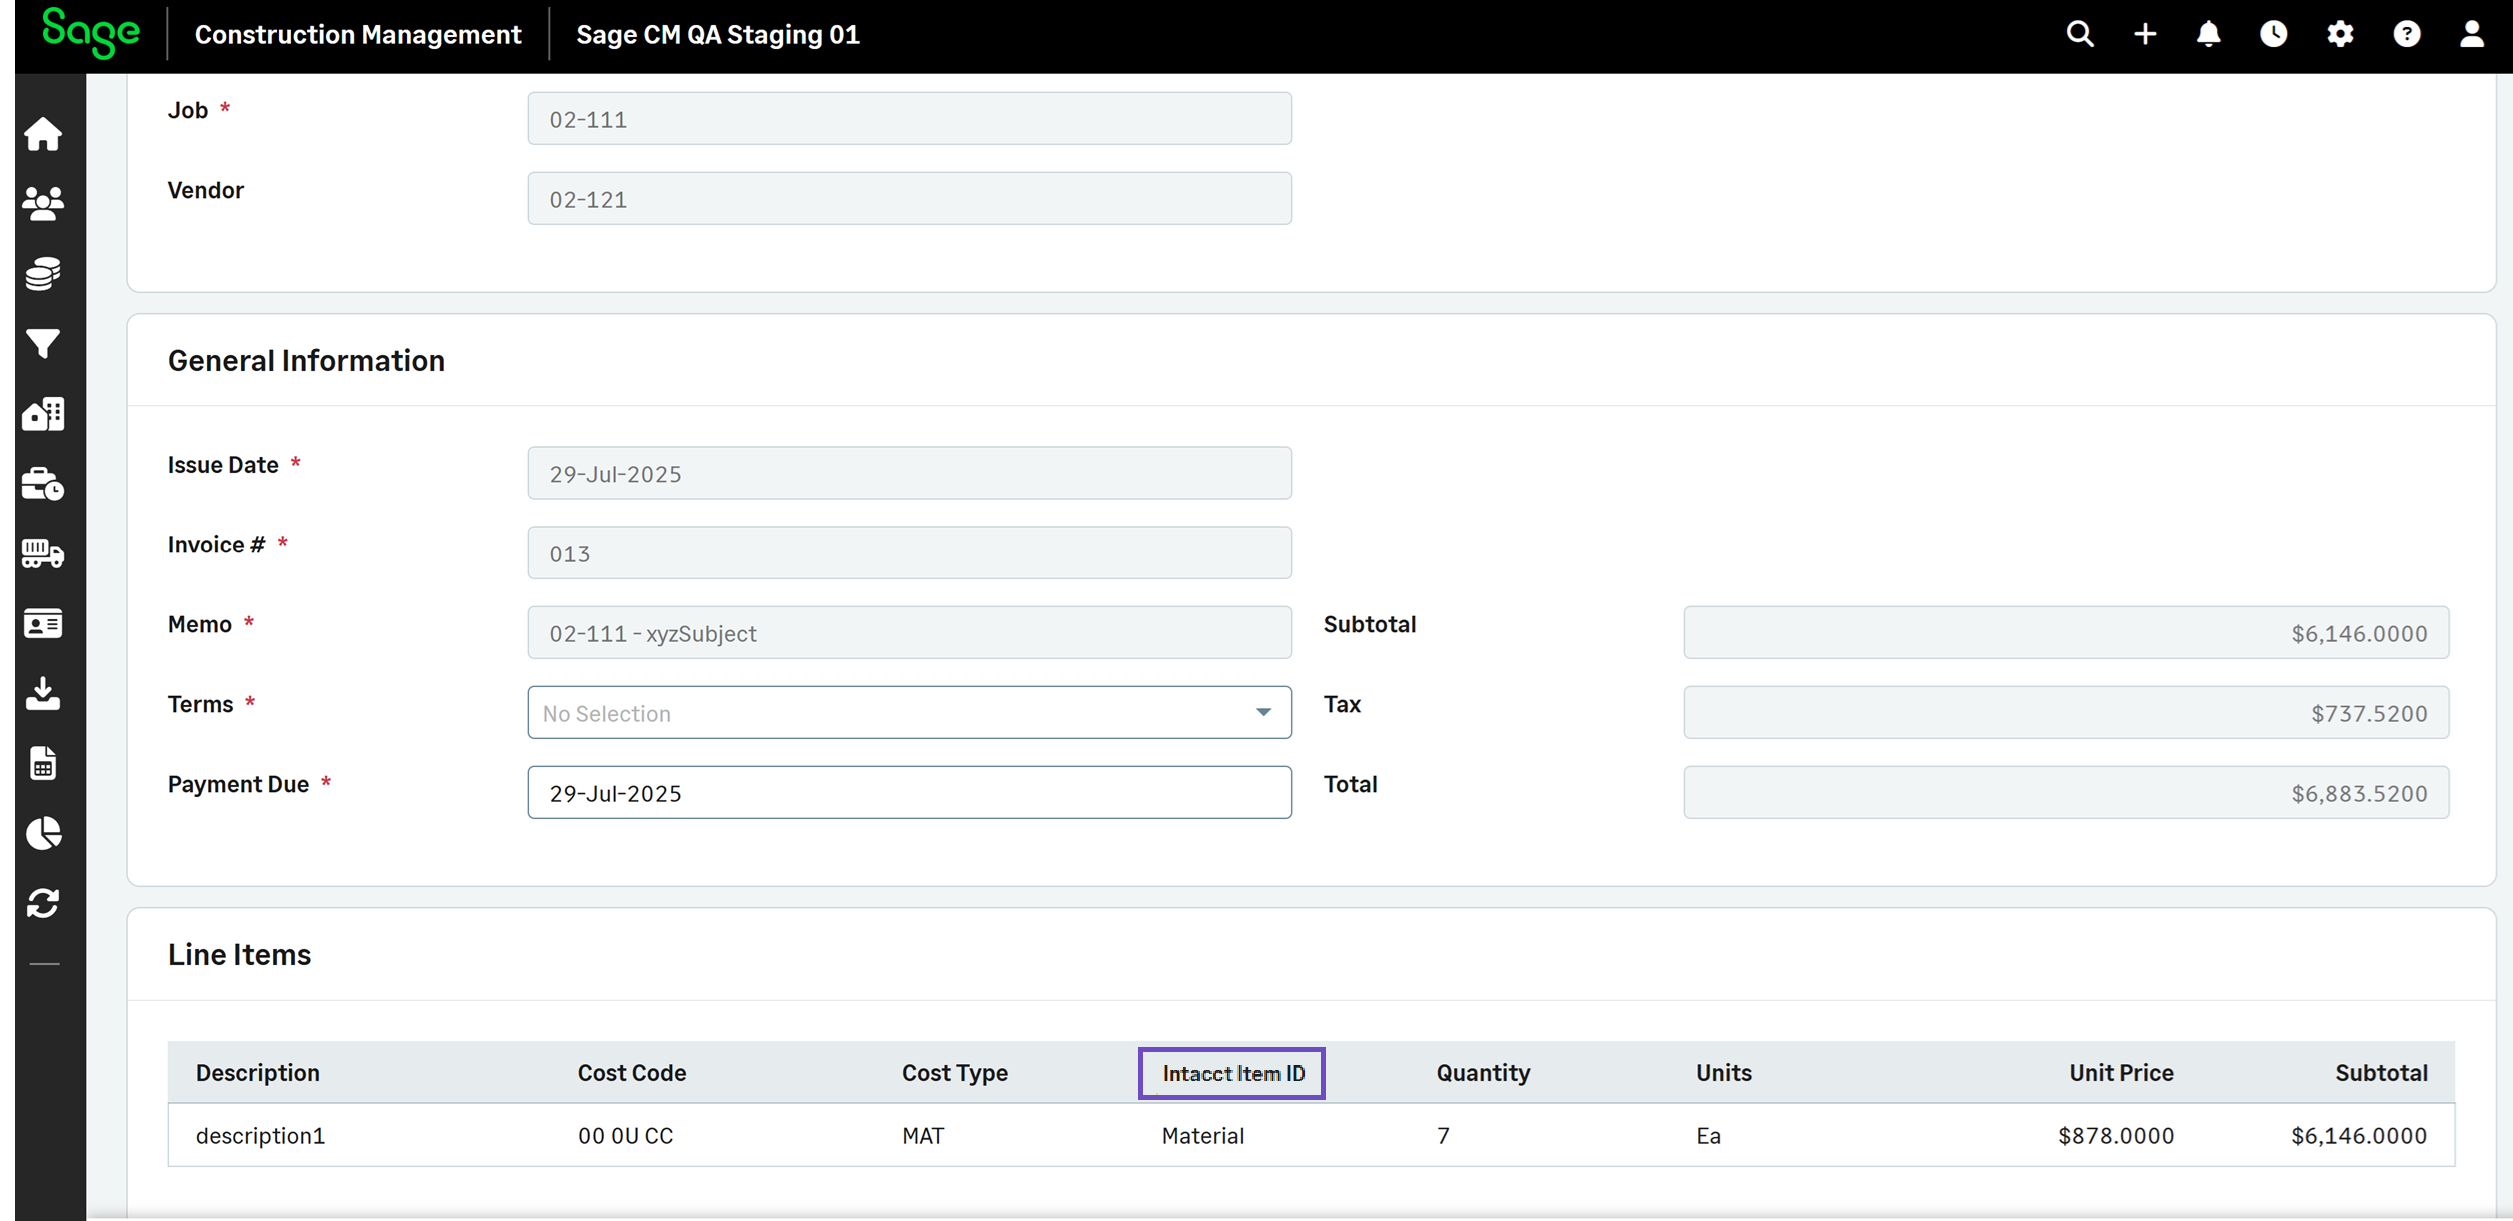
Task: Click the clock history icon in header
Action: 2274,35
